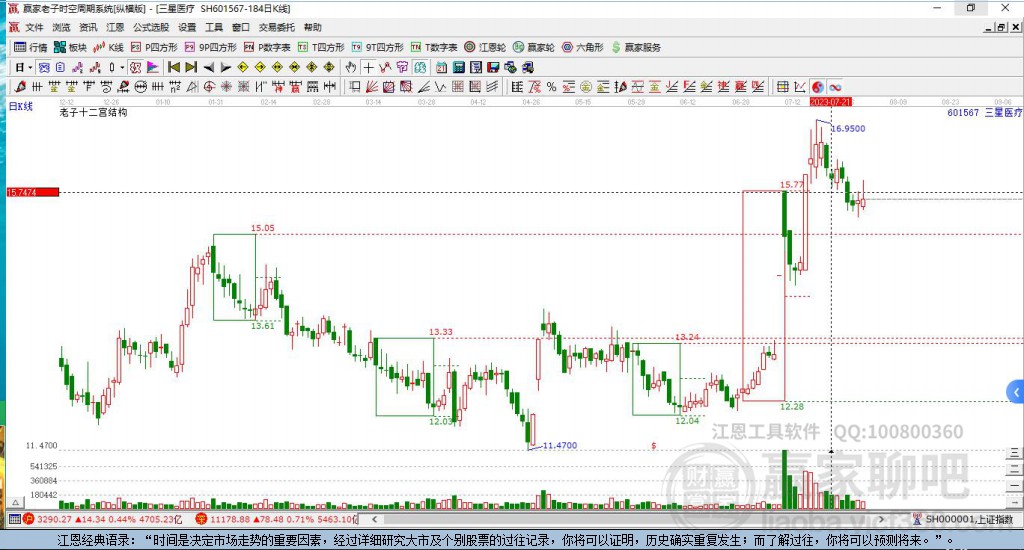Click the status bar keyboard table icon

14,519
